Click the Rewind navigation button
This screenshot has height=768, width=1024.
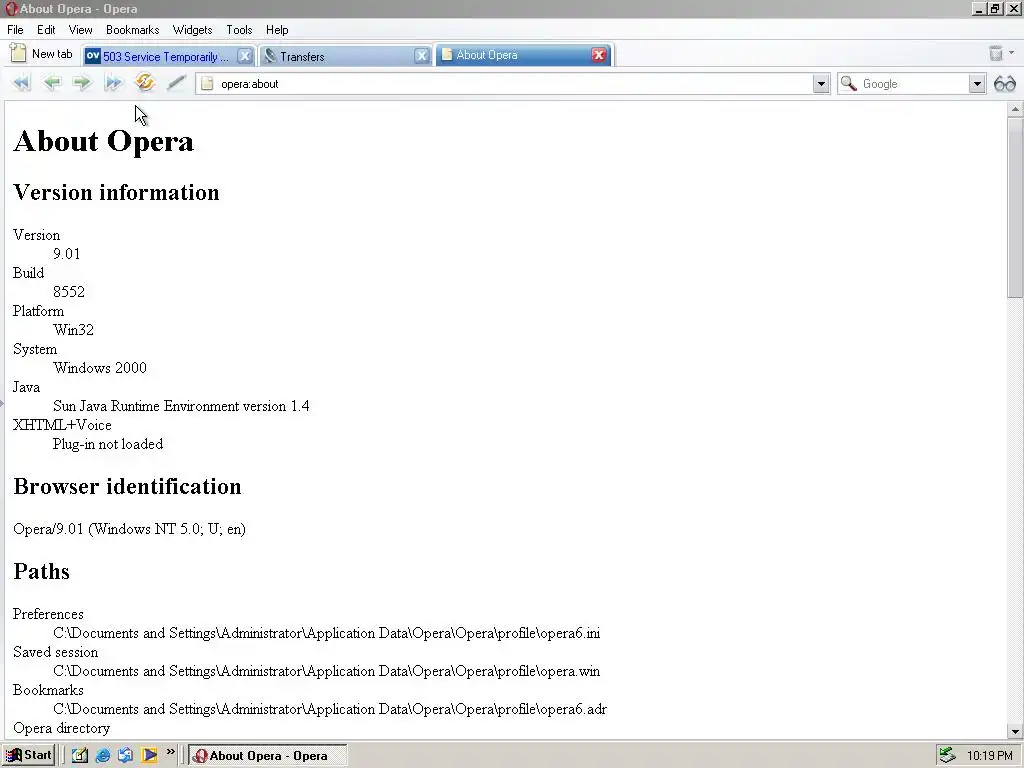[22, 83]
